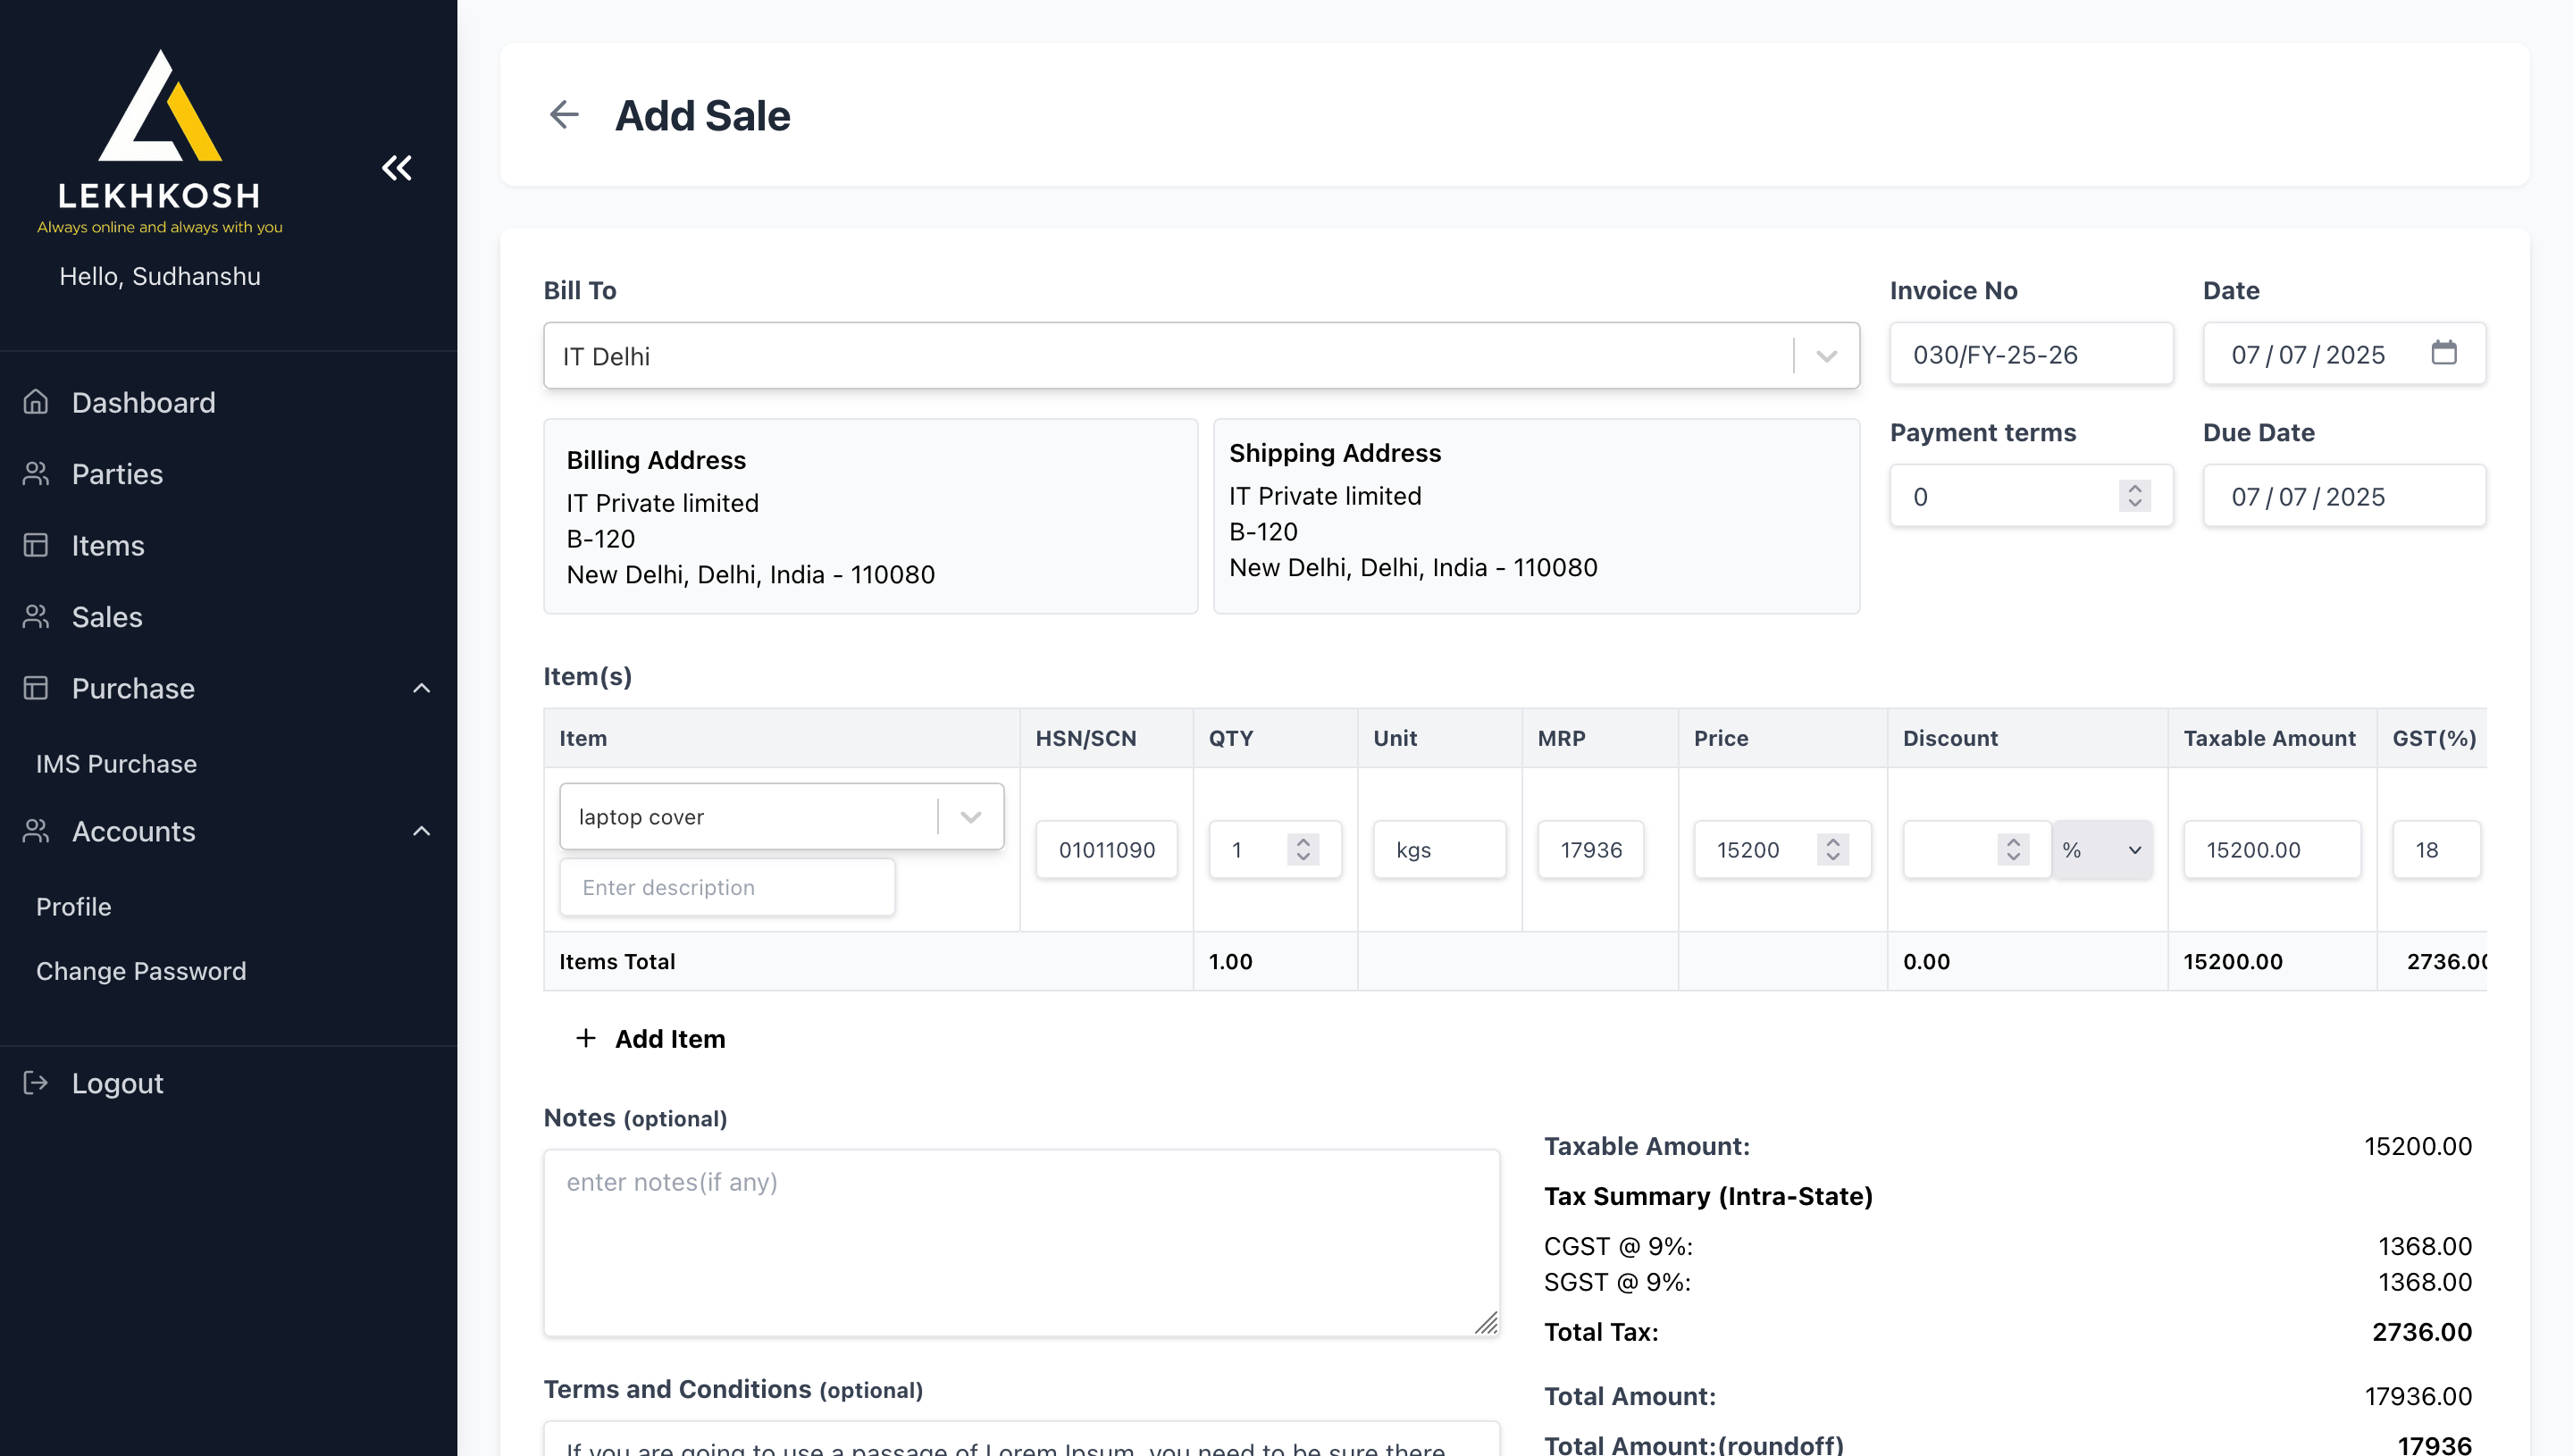
Task: Adjust the Discount stepper arrows
Action: (2013, 849)
